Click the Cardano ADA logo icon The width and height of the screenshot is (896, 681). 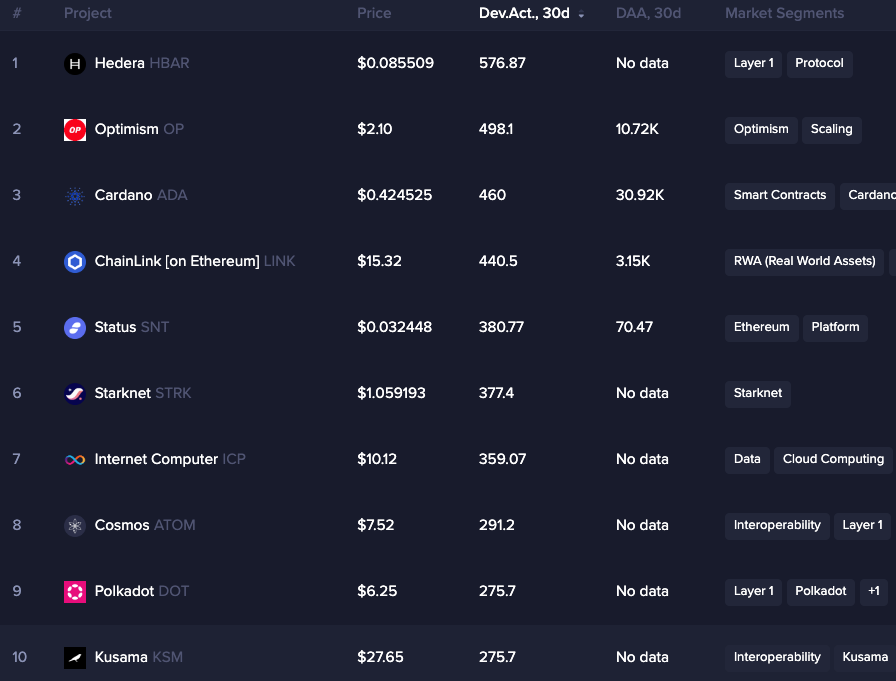pos(75,195)
